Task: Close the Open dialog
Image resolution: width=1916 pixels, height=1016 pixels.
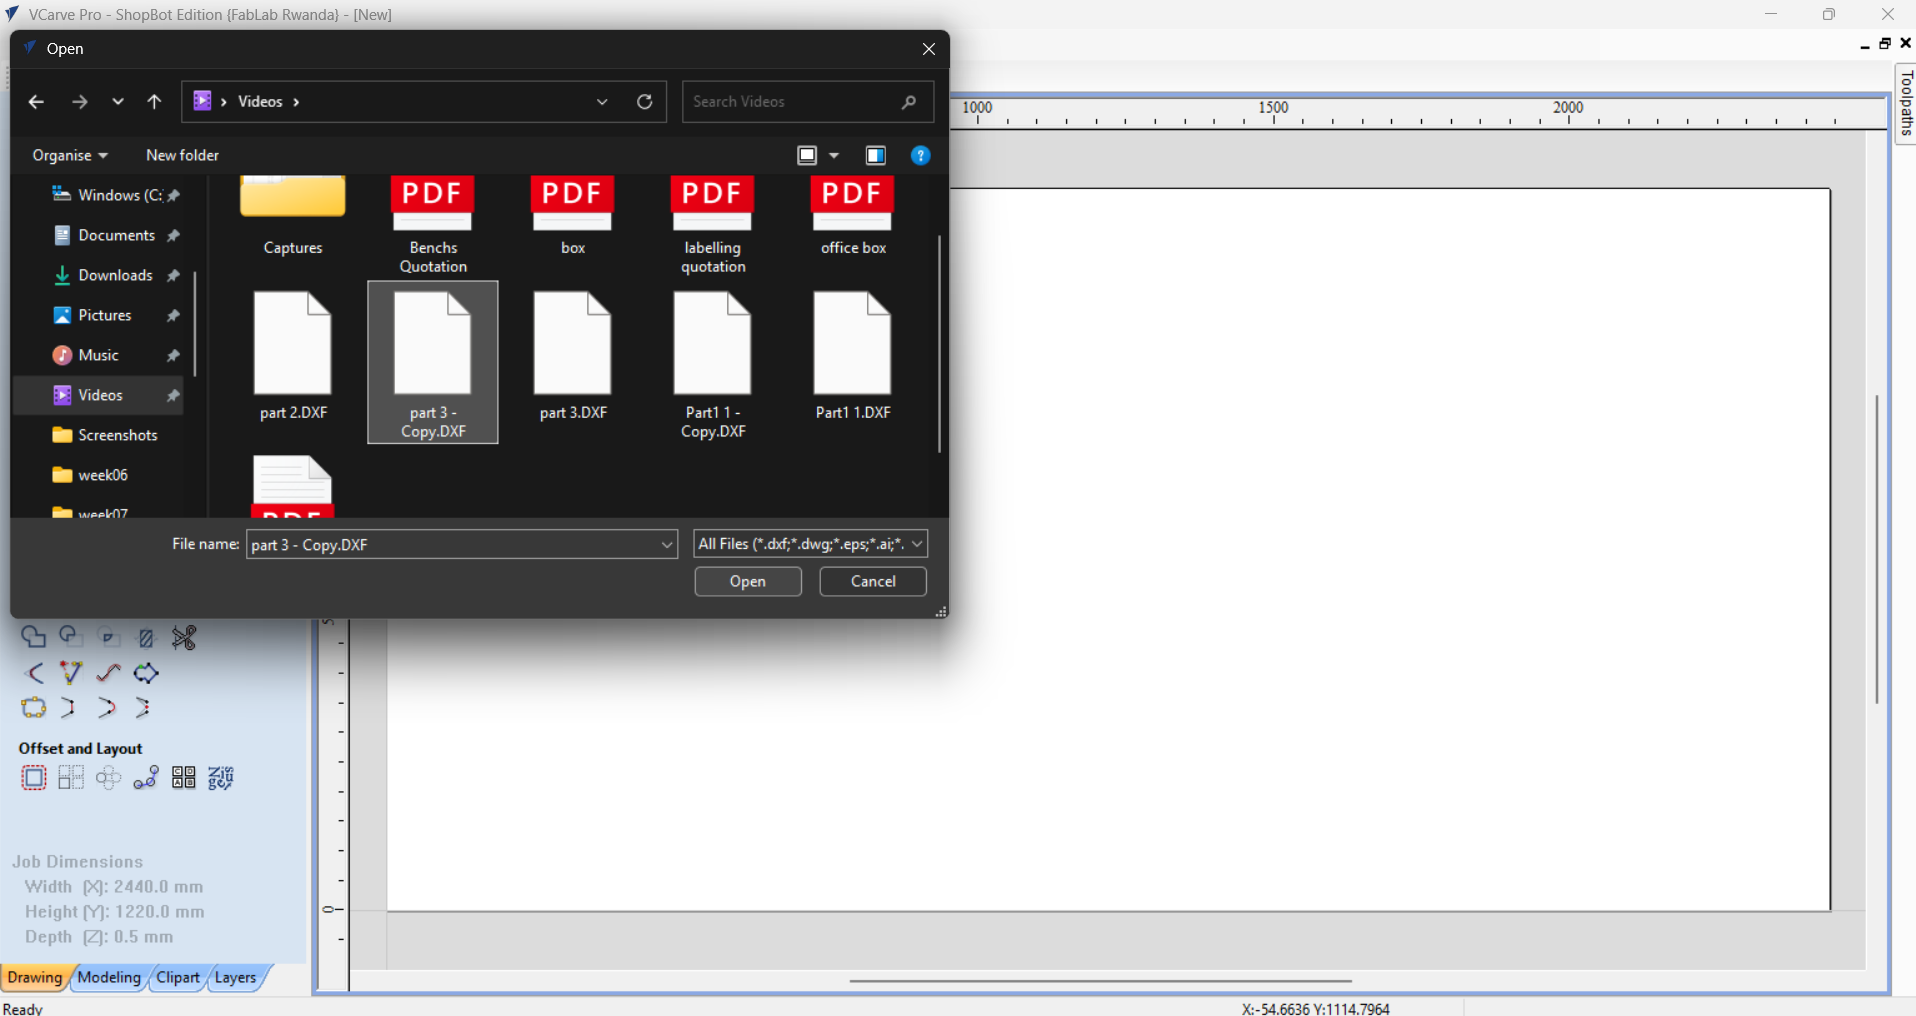Action: pos(929,49)
